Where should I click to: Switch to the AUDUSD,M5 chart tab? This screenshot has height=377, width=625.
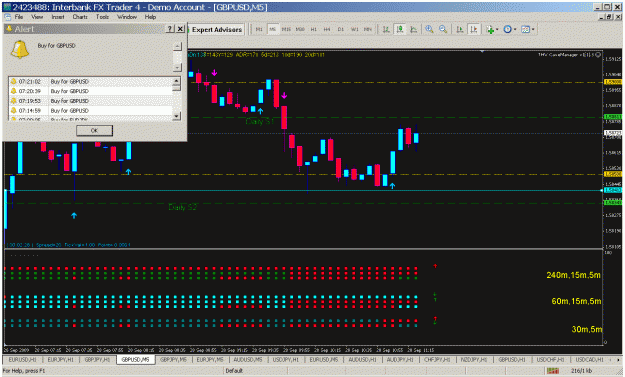(248, 359)
